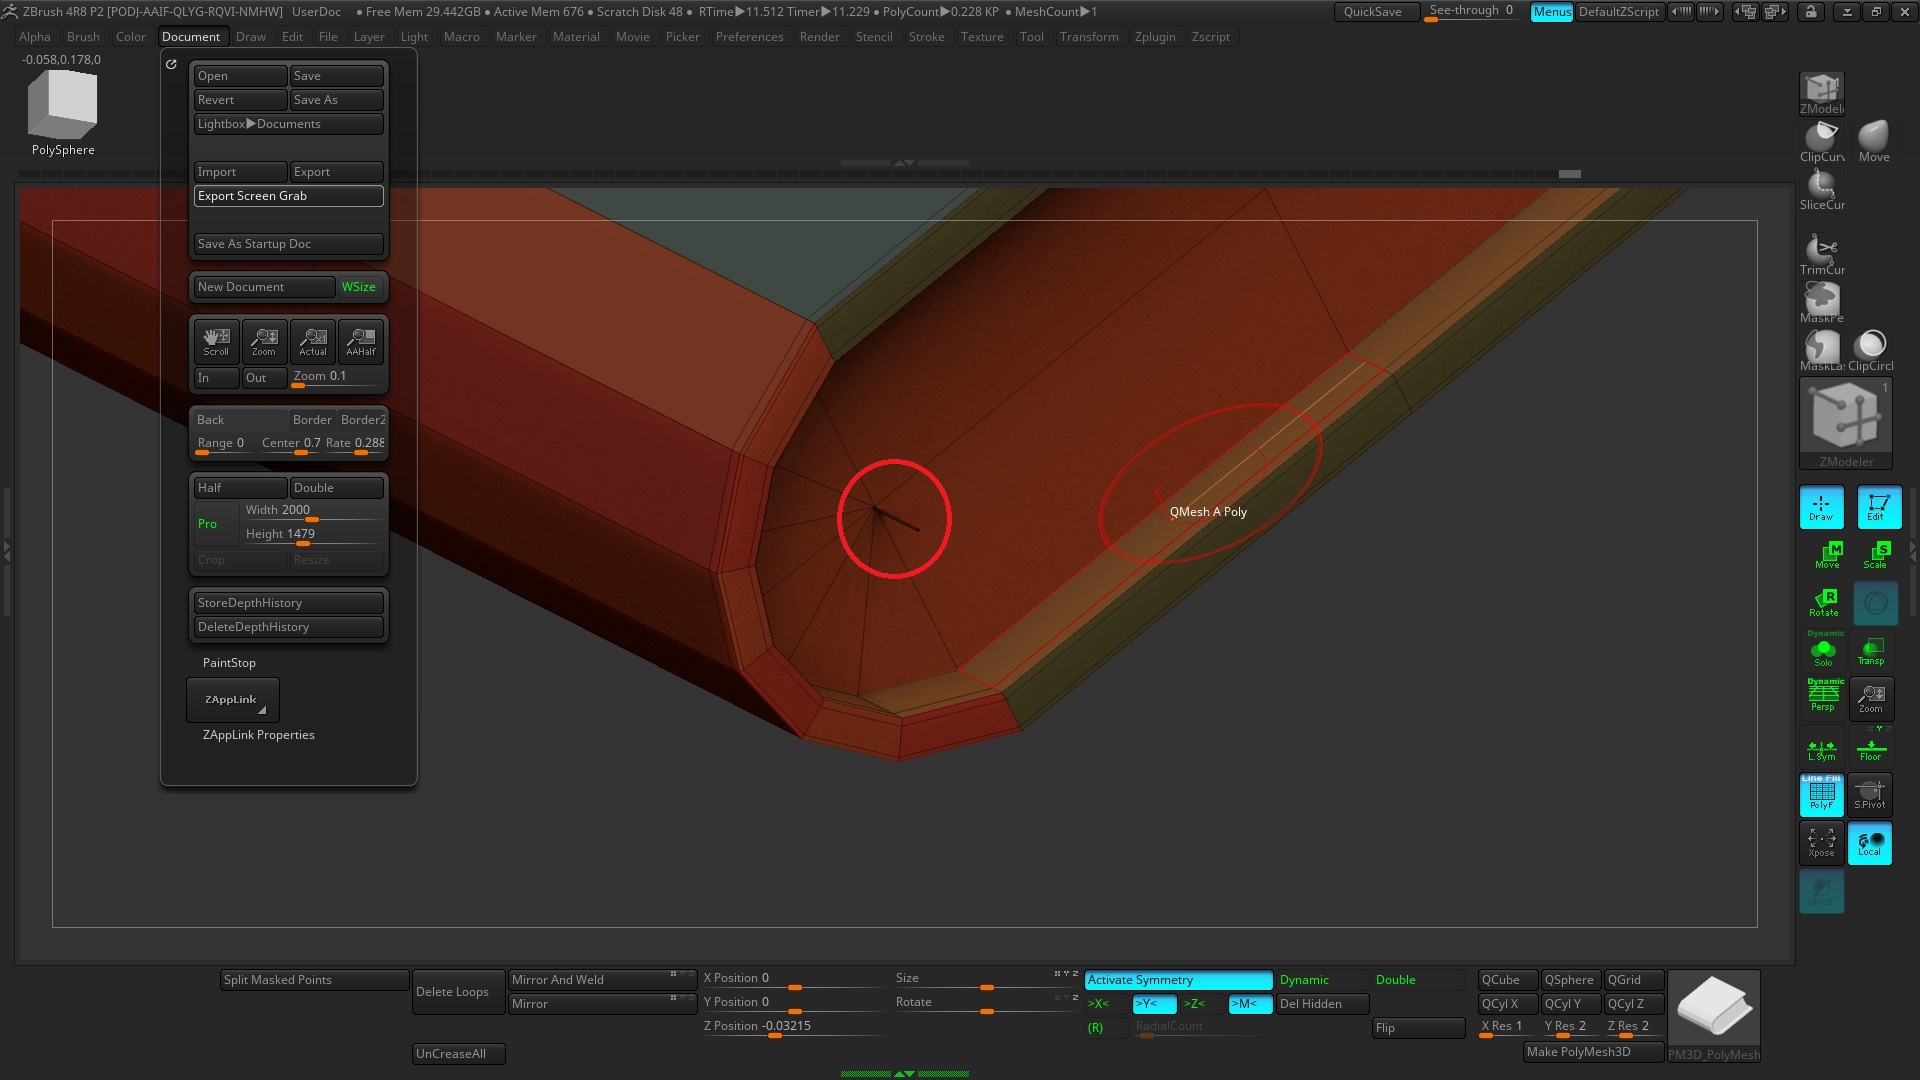Toggle the >M< mirror symmetry
Image resolution: width=1920 pixels, height=1080 pixels.
point(1249,1004)
